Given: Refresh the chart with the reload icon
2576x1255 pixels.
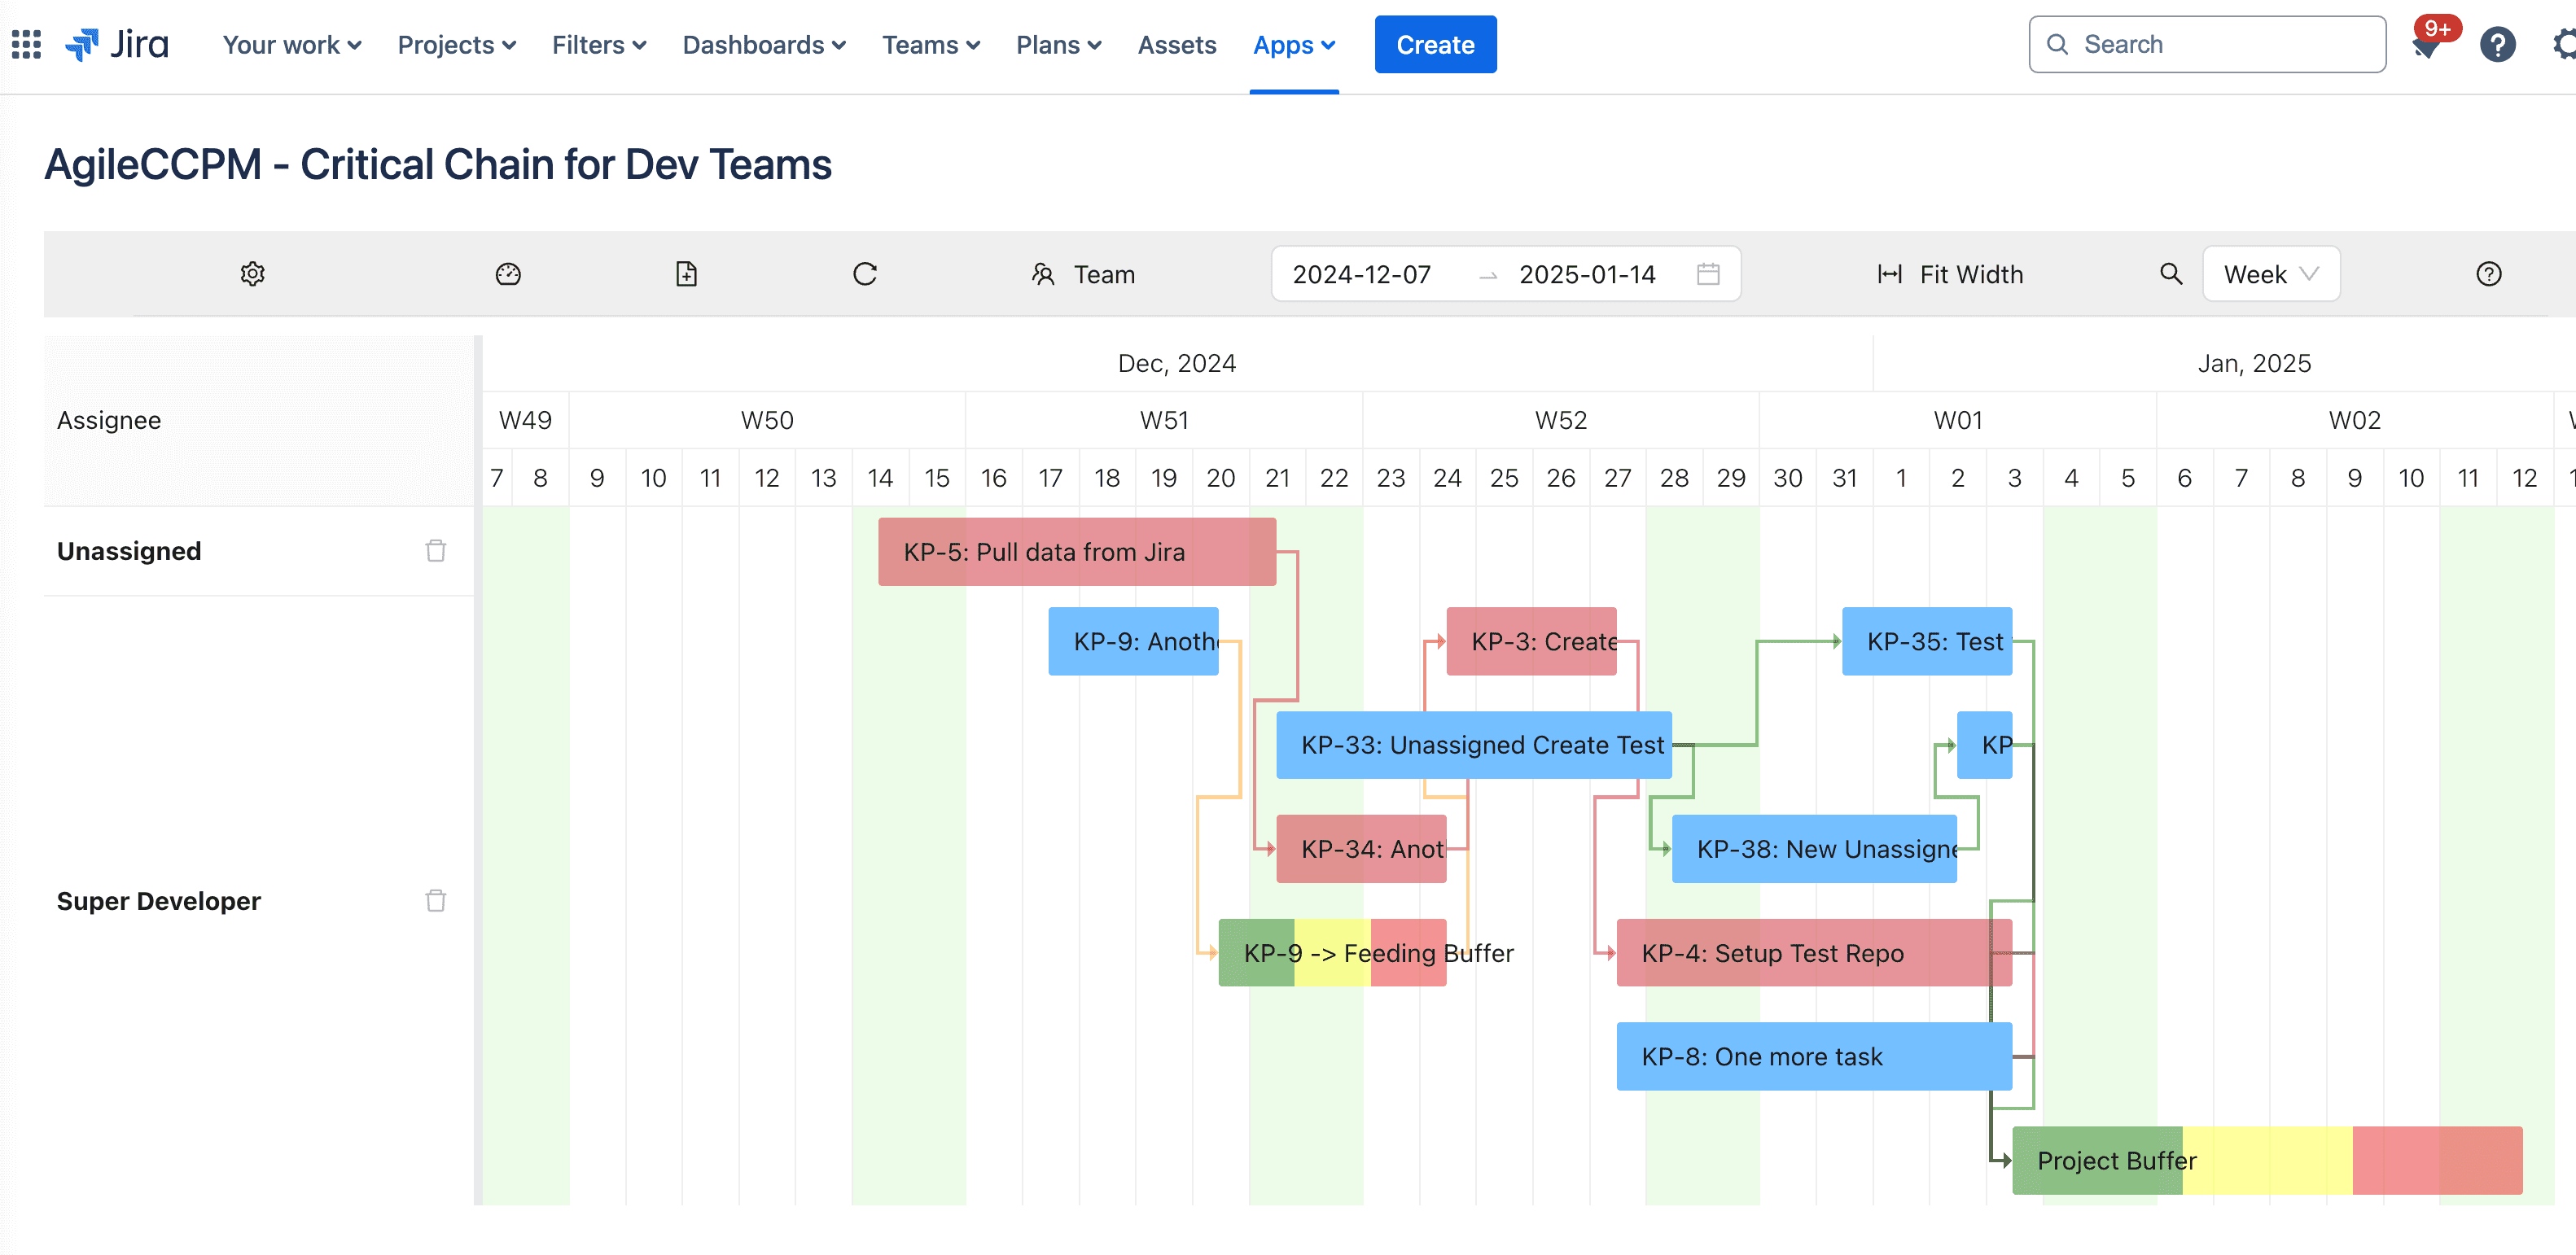Looking at the screenshot, I should (x=864, y=274).
